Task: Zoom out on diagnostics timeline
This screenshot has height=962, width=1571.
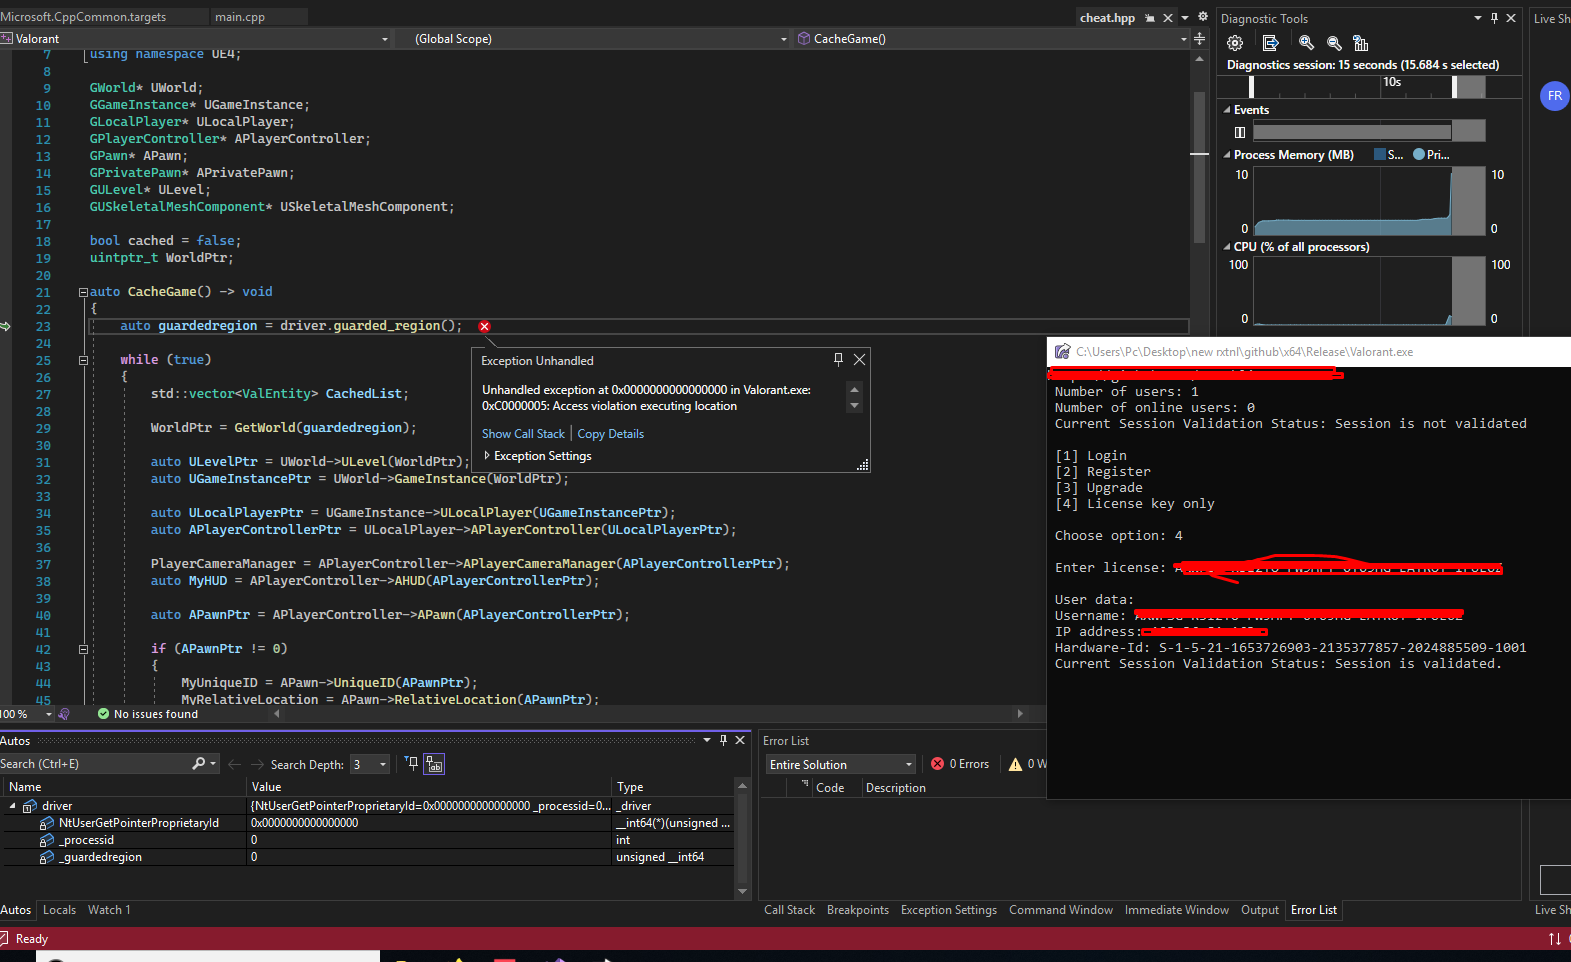Action: tap(1334, 43)
